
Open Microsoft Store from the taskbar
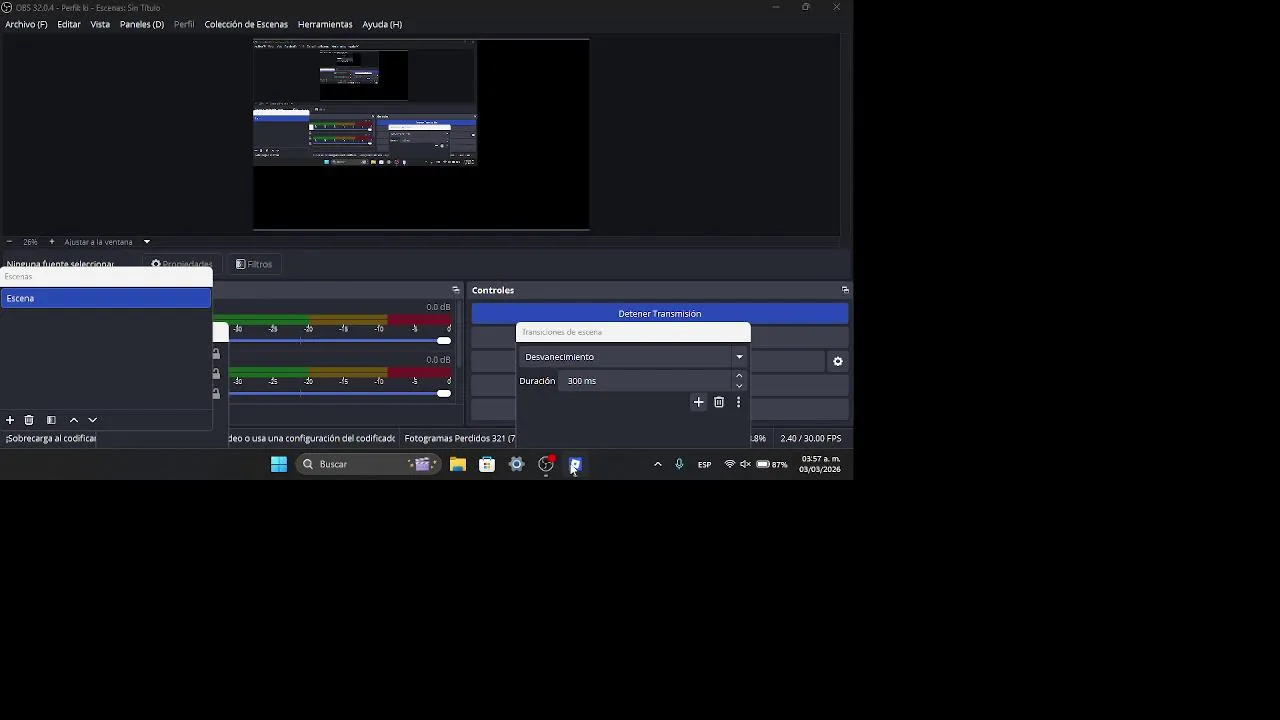pyautogui.click(x=487, y=464)
